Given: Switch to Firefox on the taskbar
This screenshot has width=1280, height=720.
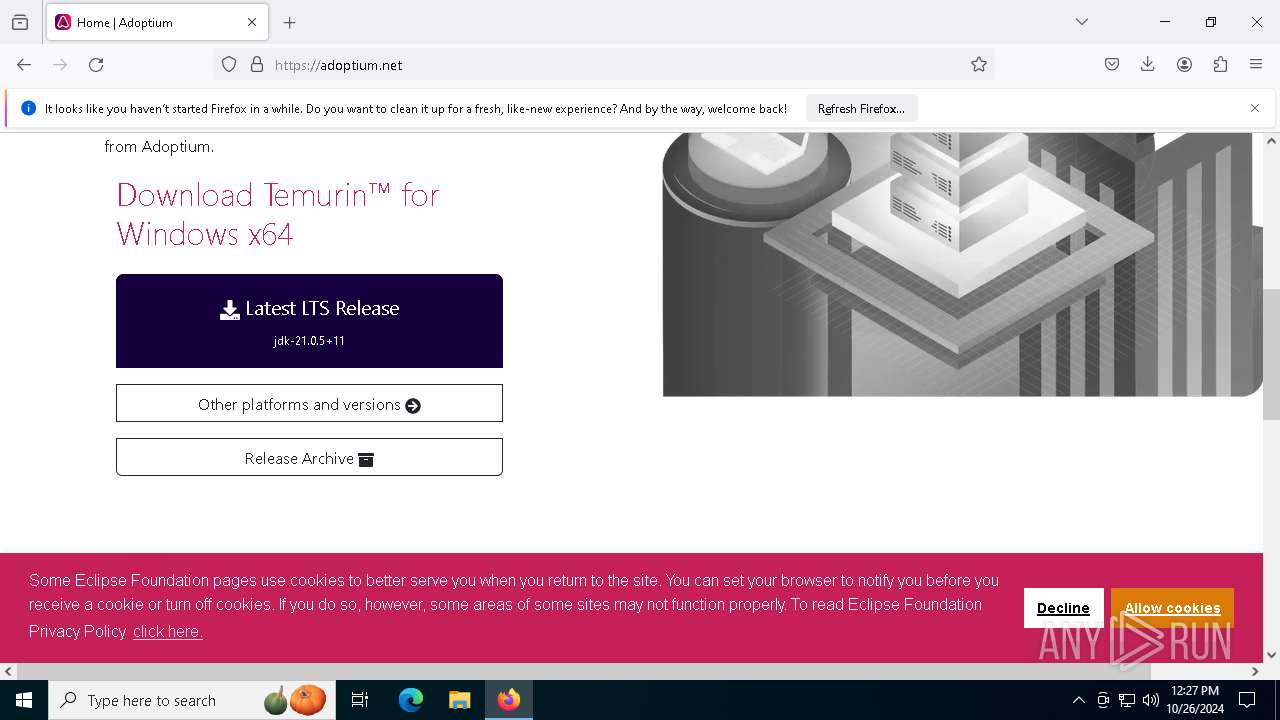Looking at the screenshot, I should click(x=509, y=700).
